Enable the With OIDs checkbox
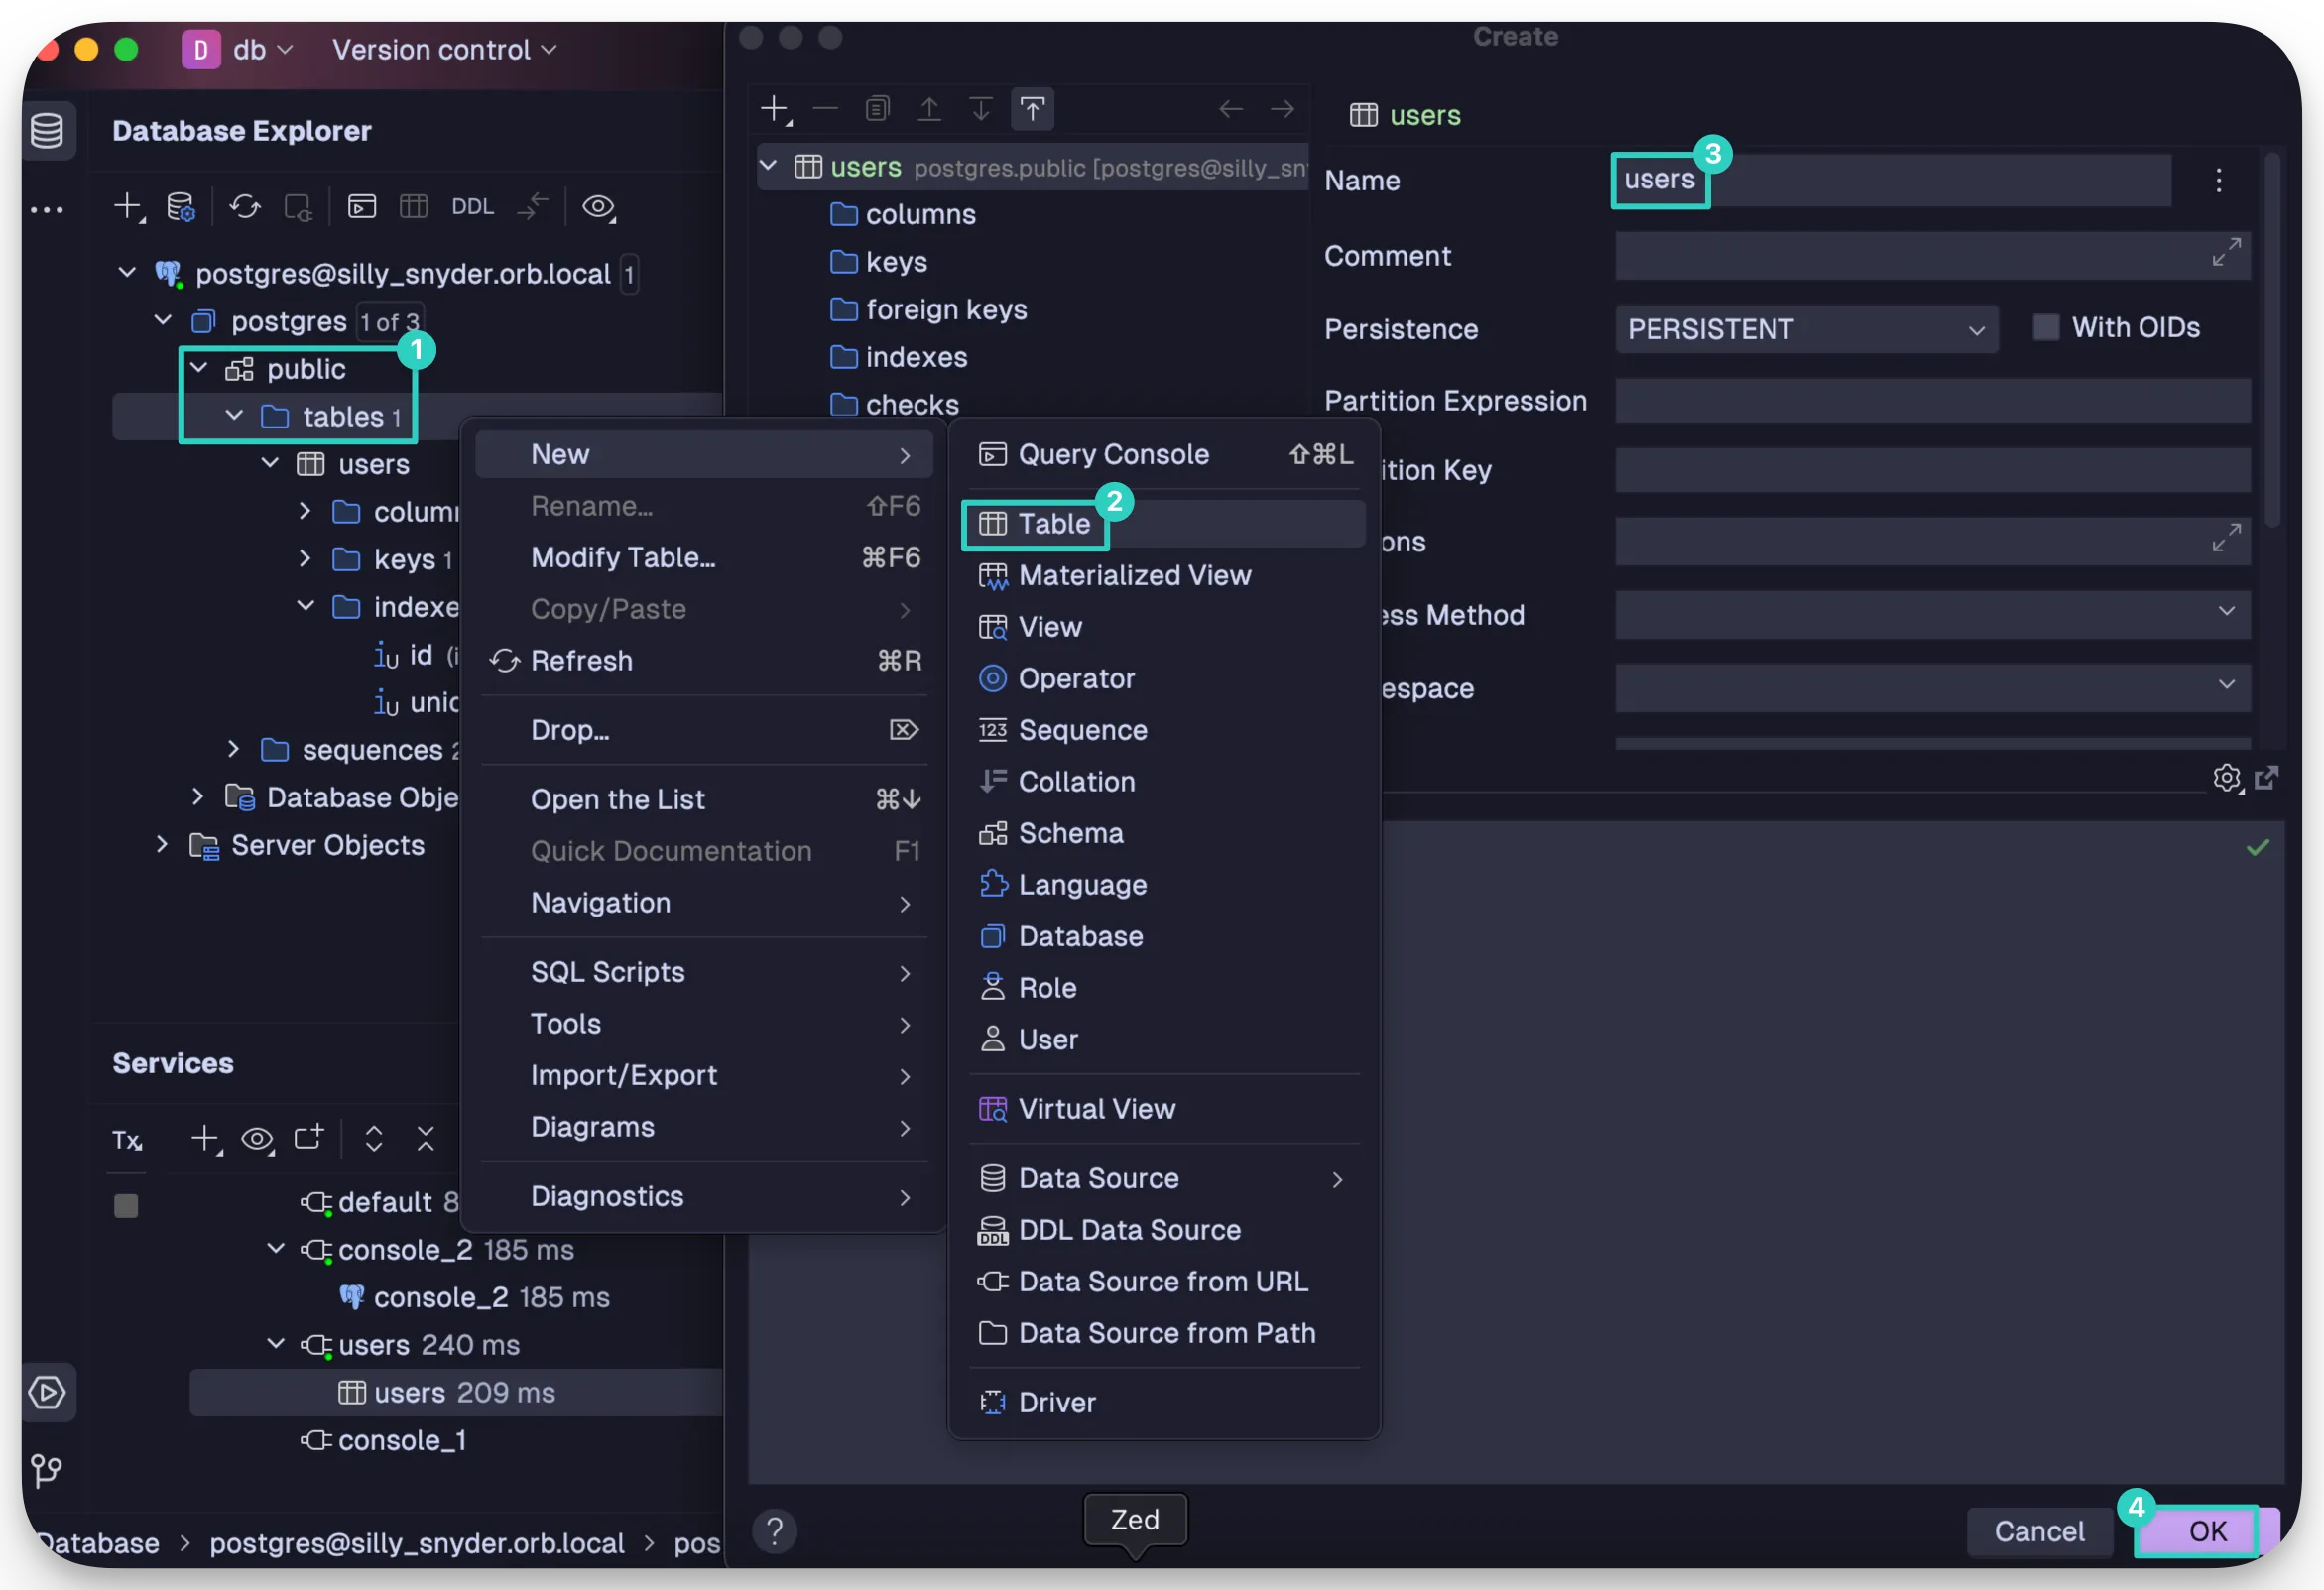 point(2046,327)
